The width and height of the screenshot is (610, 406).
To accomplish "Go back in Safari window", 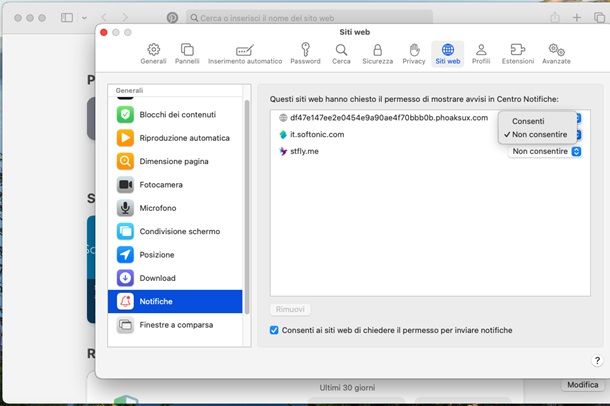I will coord(104,18).
